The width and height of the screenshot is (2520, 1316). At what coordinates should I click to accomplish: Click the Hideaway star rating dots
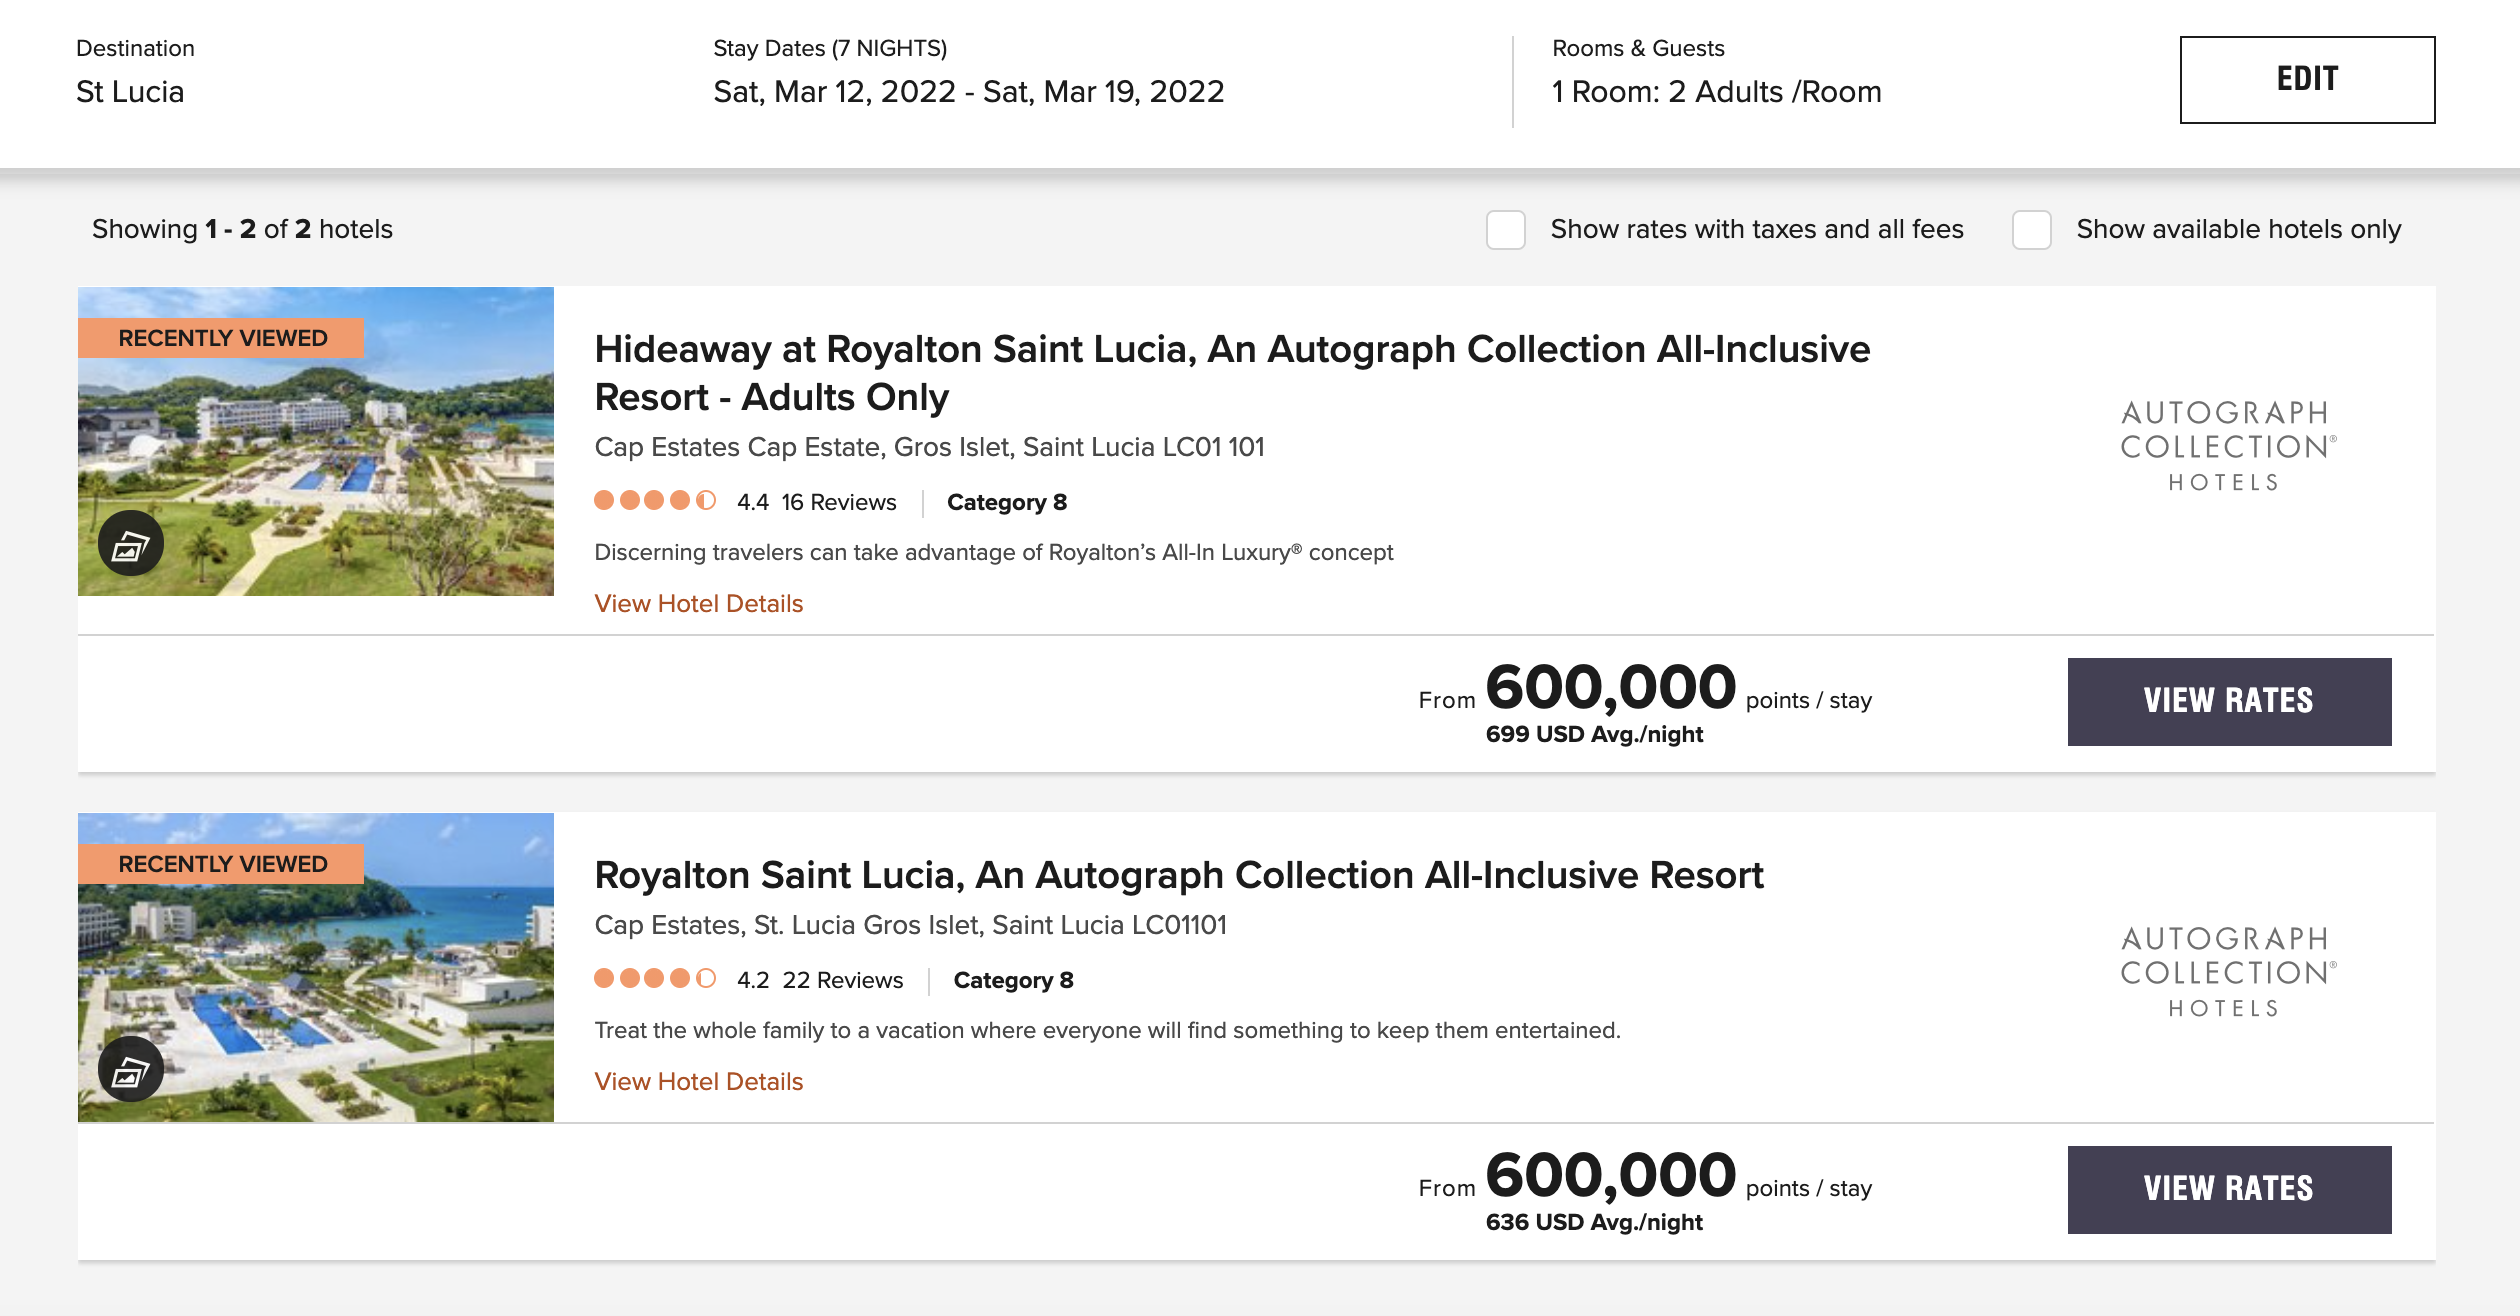click(655, 501)
